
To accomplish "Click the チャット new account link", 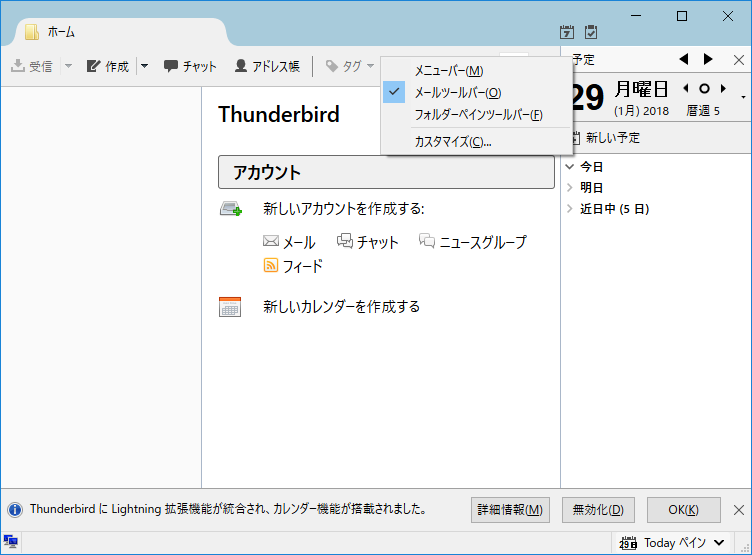I will [377, 242].
